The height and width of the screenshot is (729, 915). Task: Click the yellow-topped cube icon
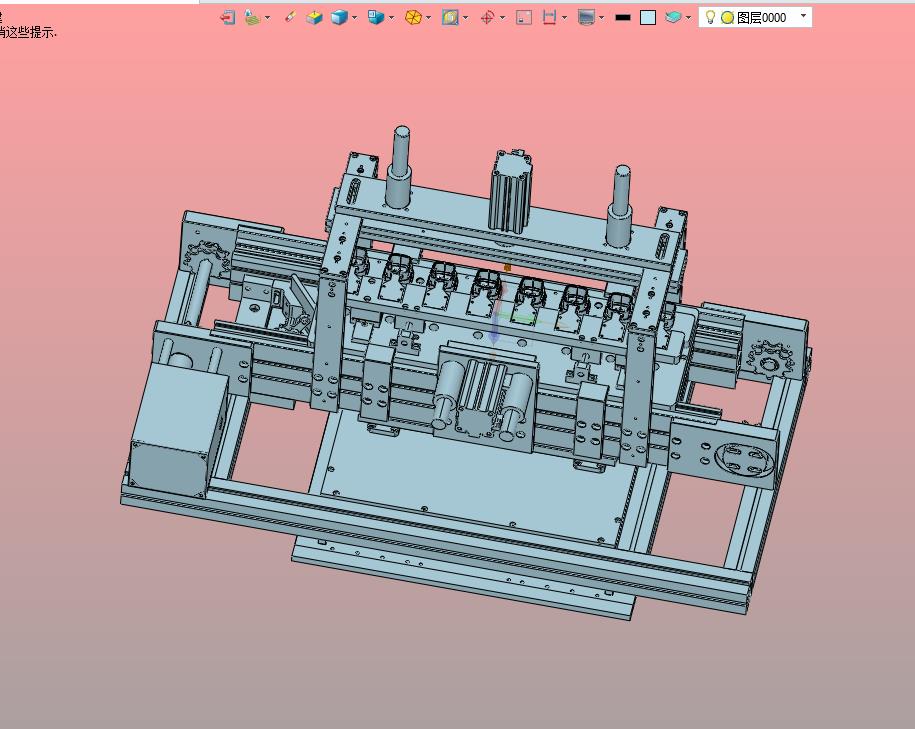314,18
